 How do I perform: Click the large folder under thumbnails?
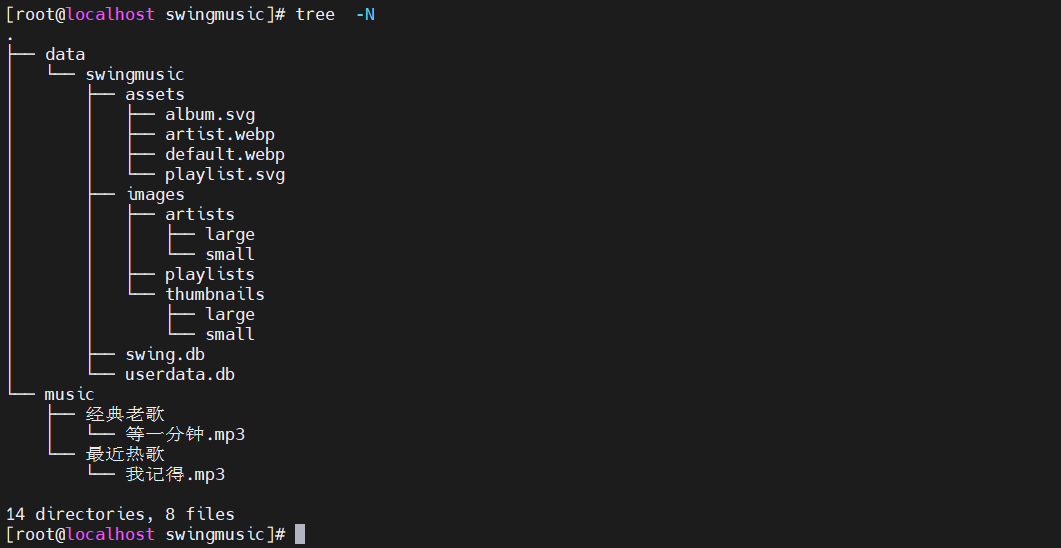click(x=230, y=314)
